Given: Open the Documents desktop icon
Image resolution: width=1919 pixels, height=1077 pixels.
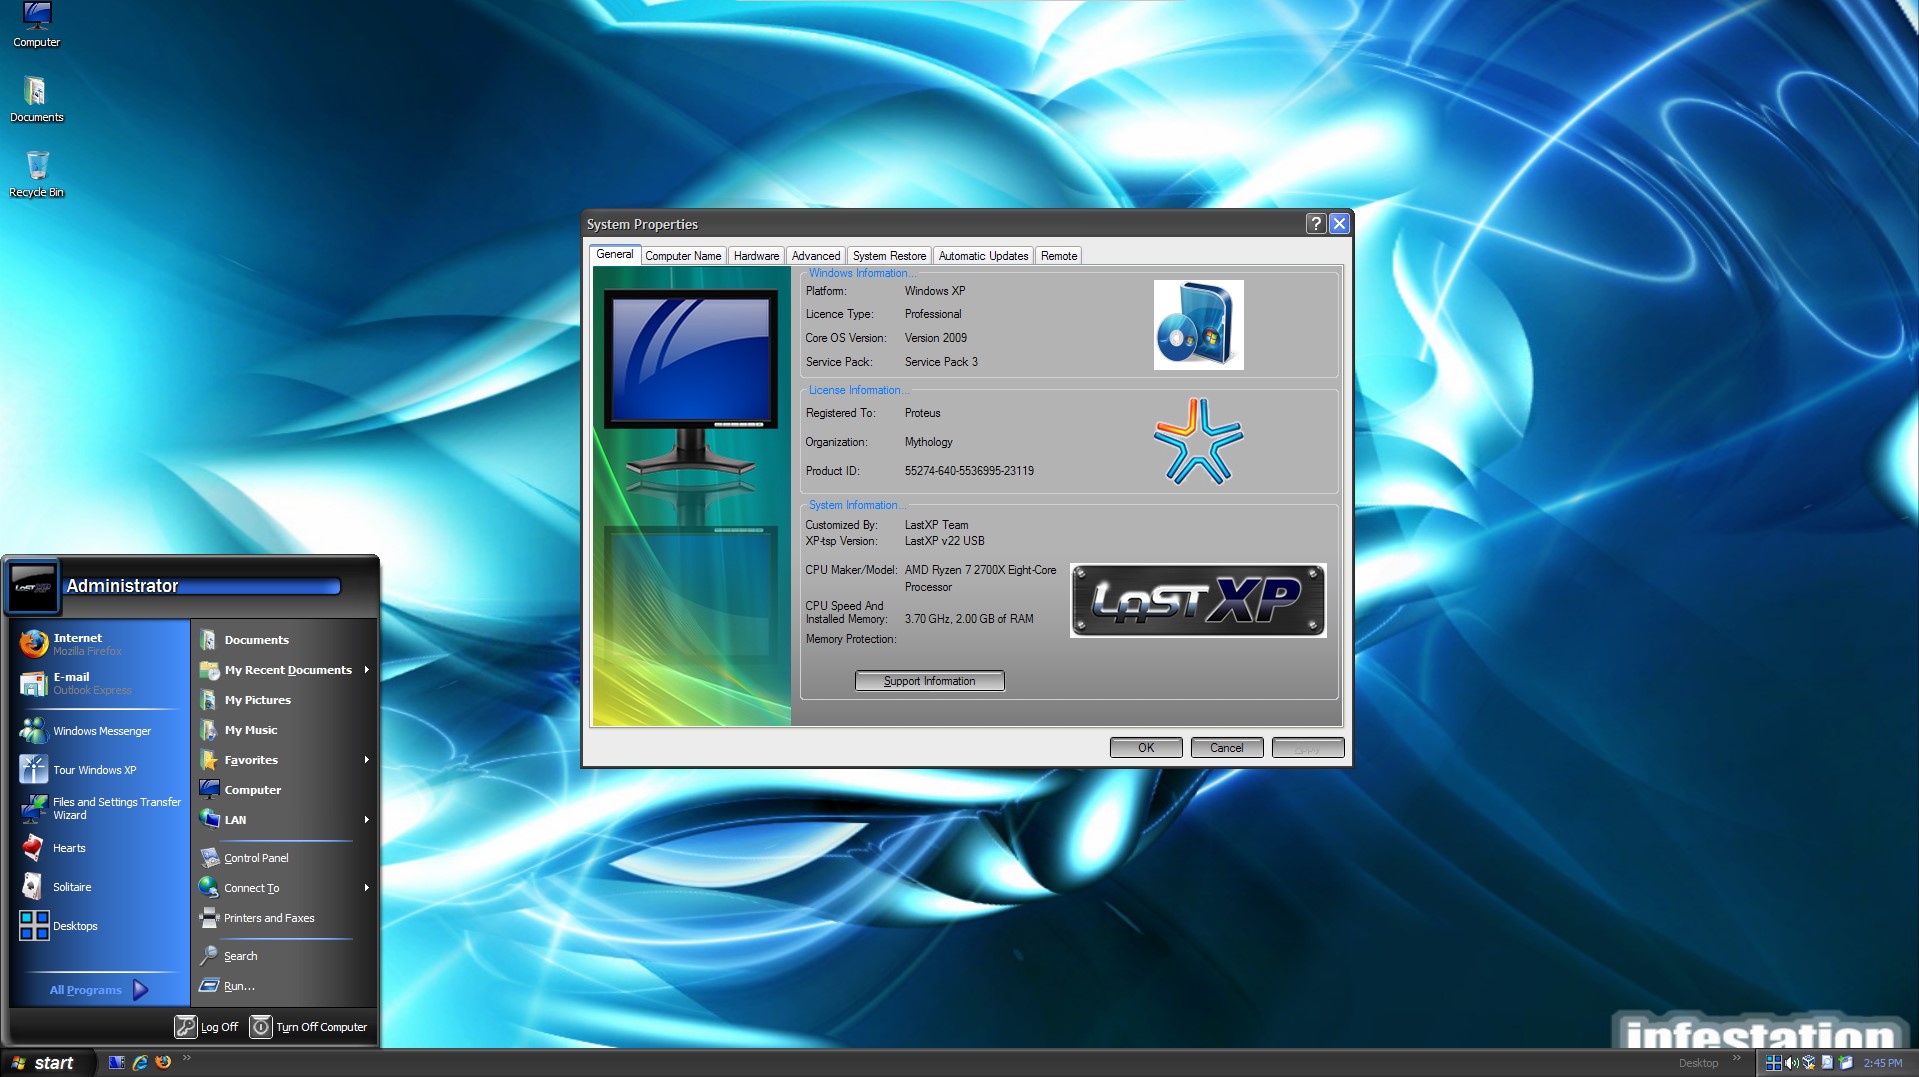Looking at the screenshot, I should 37,99.
